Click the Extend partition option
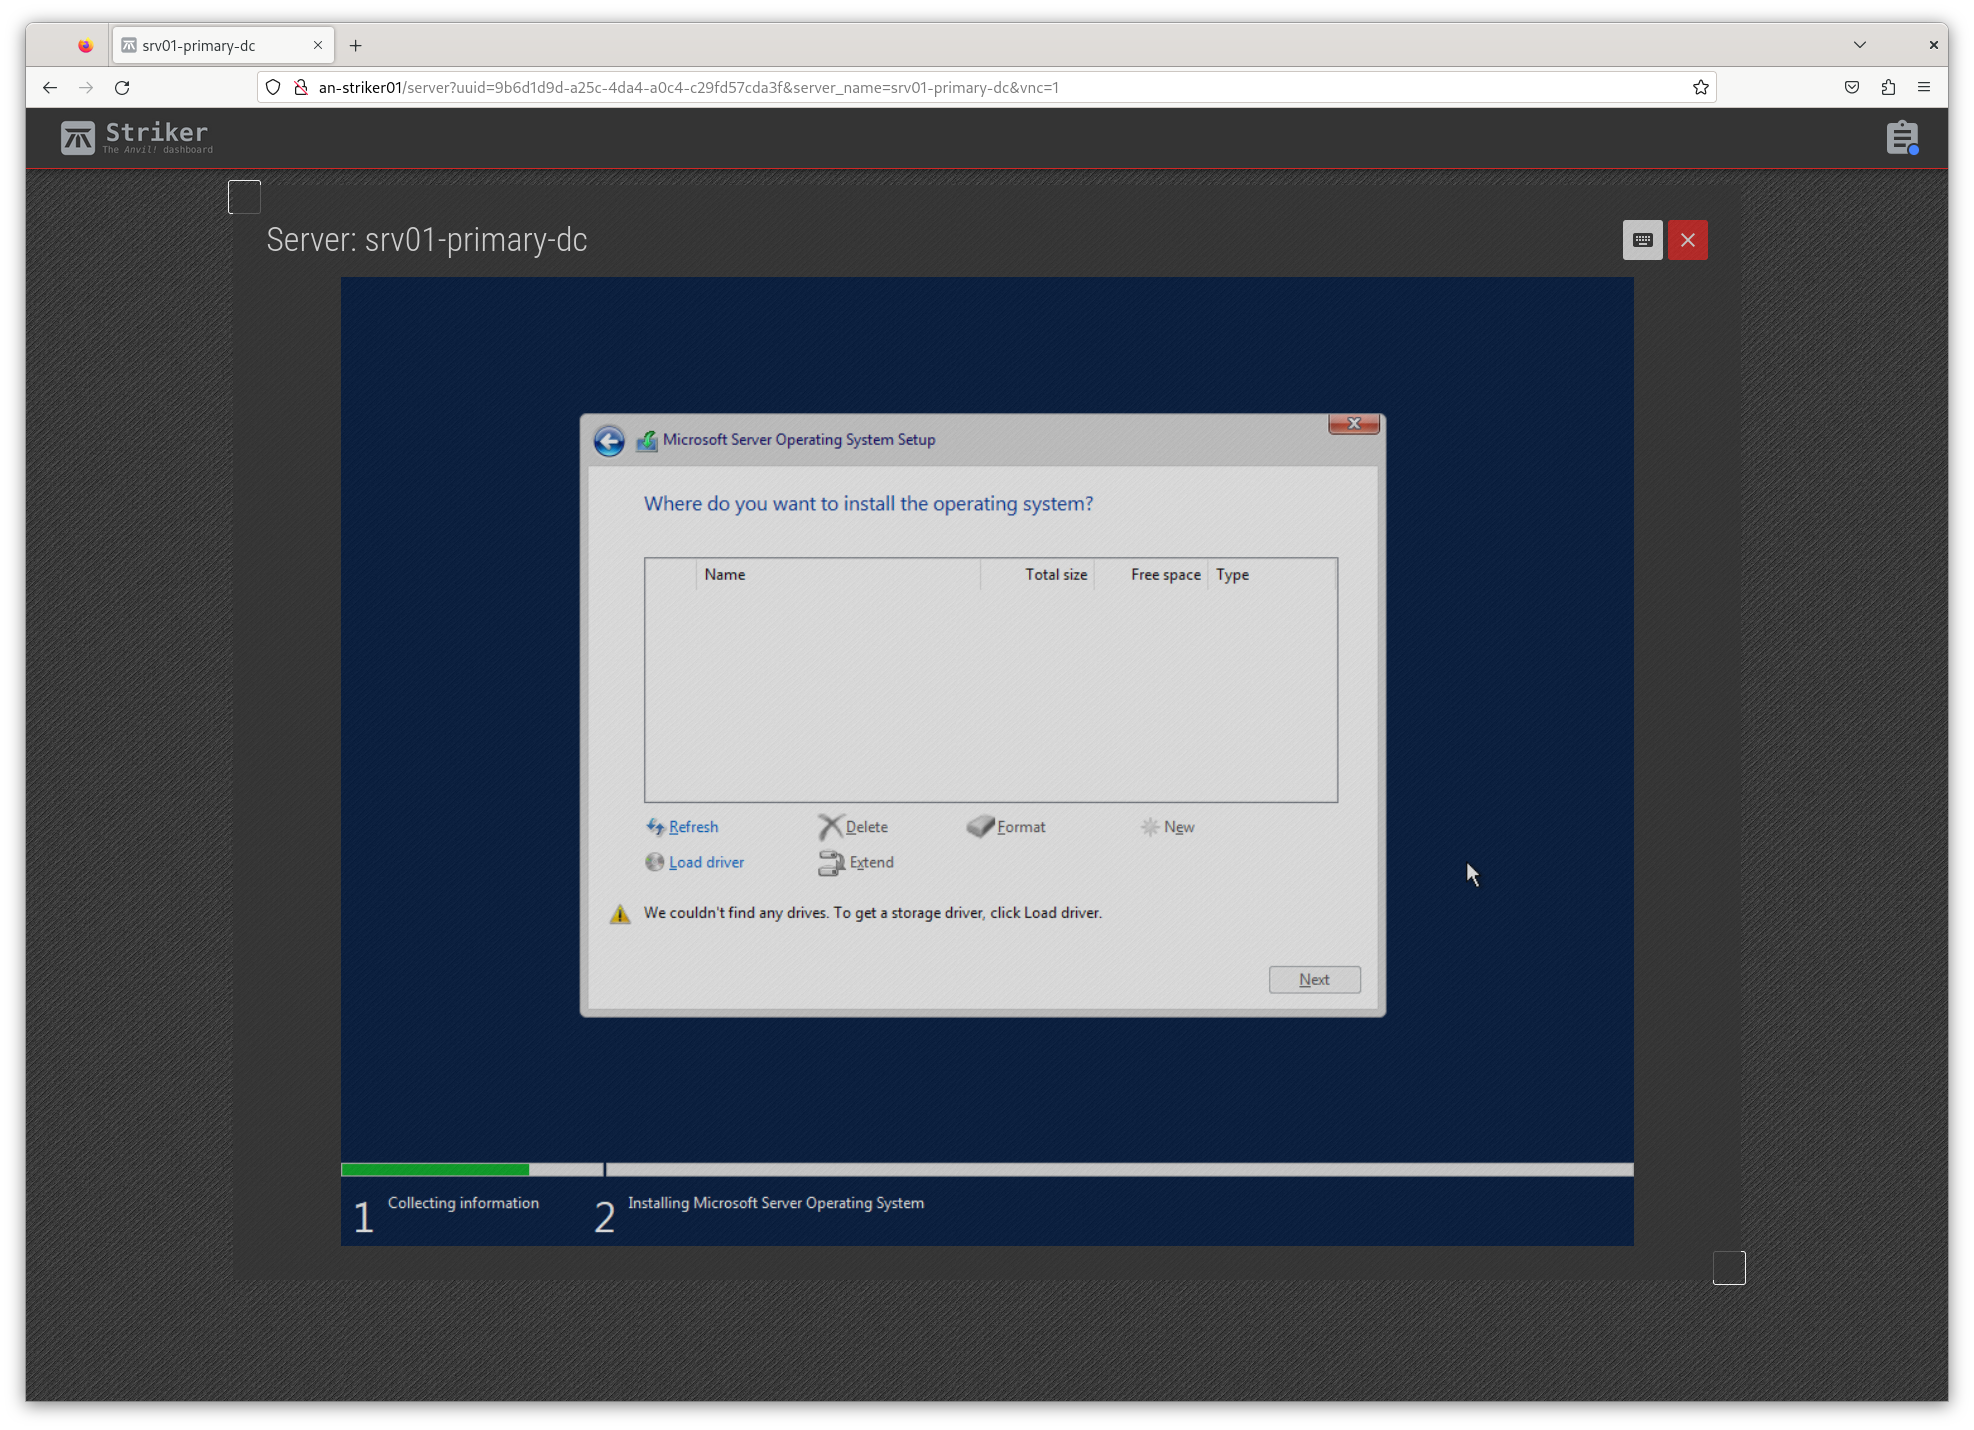Viewport: 1974px width, 1430px height. tap(871, 862)
